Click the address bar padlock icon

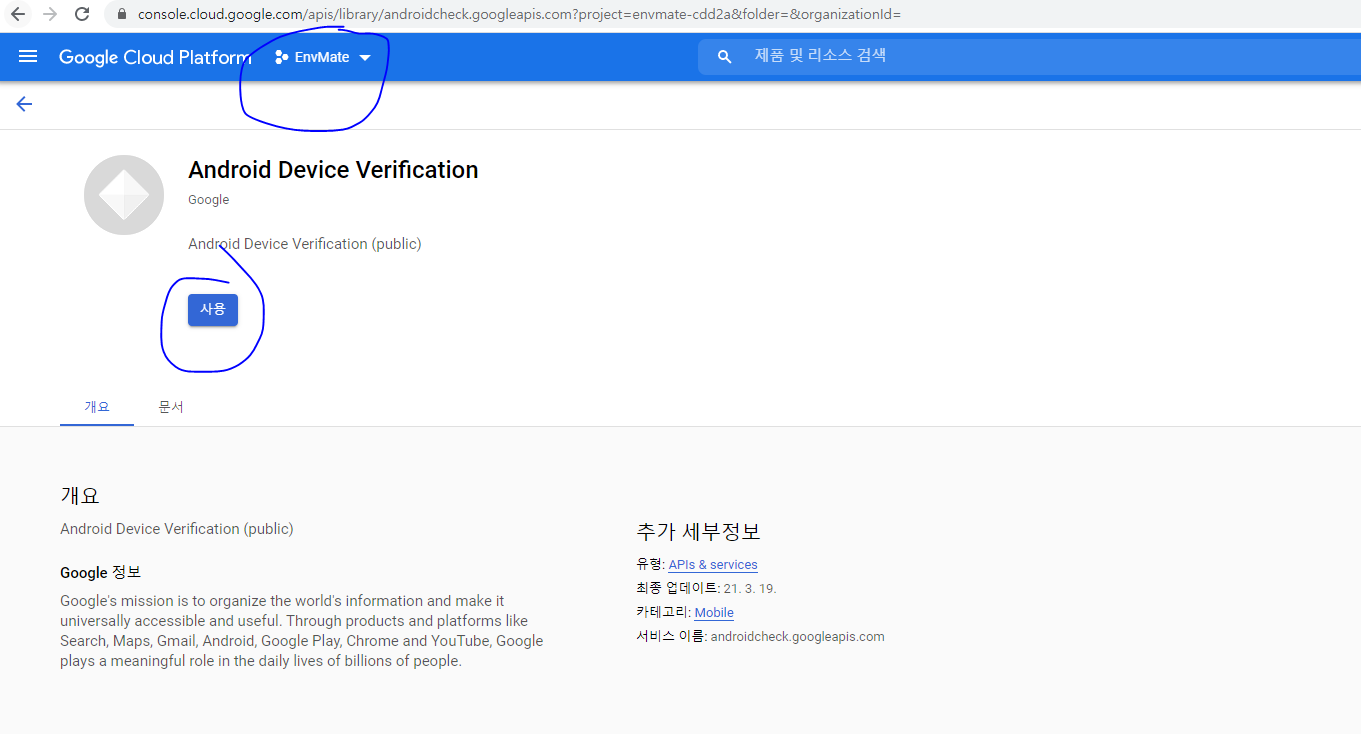click(122, 15)
